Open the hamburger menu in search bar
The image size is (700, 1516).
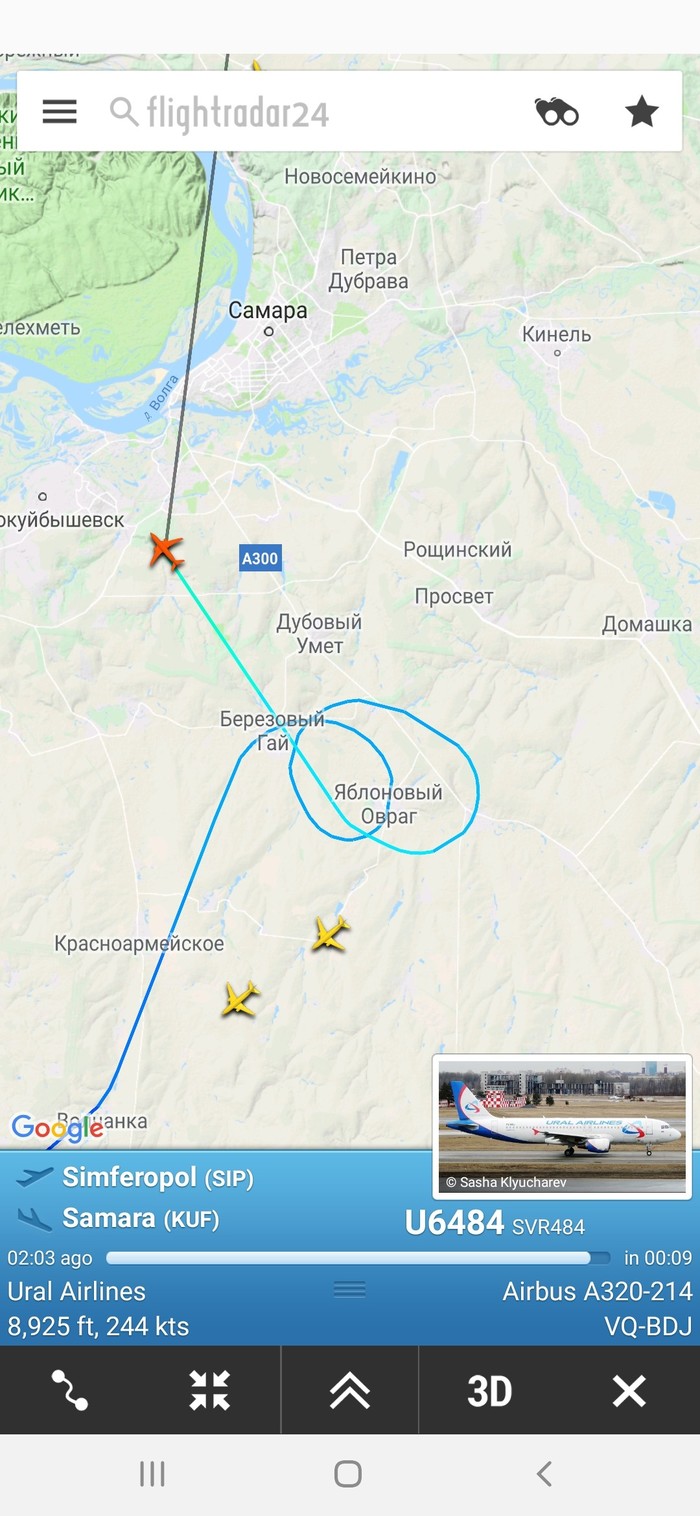point(59,111)
